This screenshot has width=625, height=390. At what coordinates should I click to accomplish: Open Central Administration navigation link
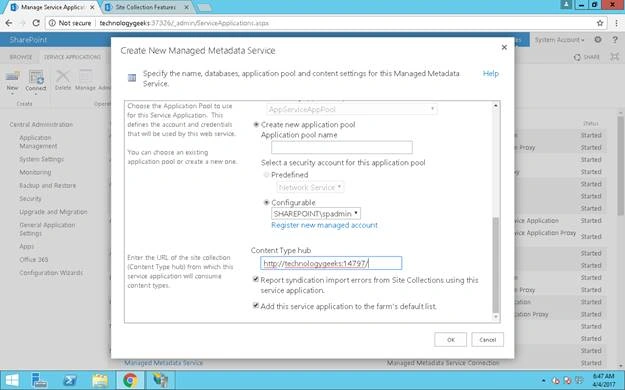click(x=41, y=124)
